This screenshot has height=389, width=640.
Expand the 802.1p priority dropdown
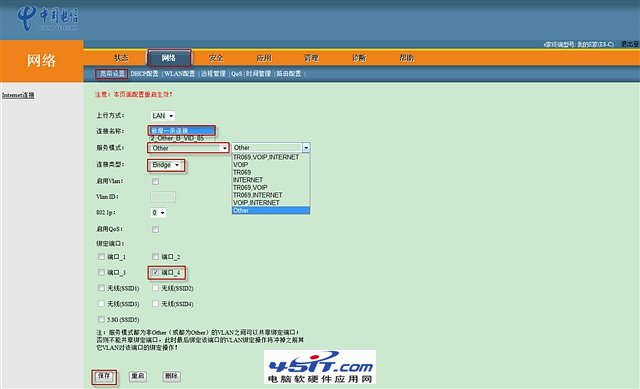(158, 213)
